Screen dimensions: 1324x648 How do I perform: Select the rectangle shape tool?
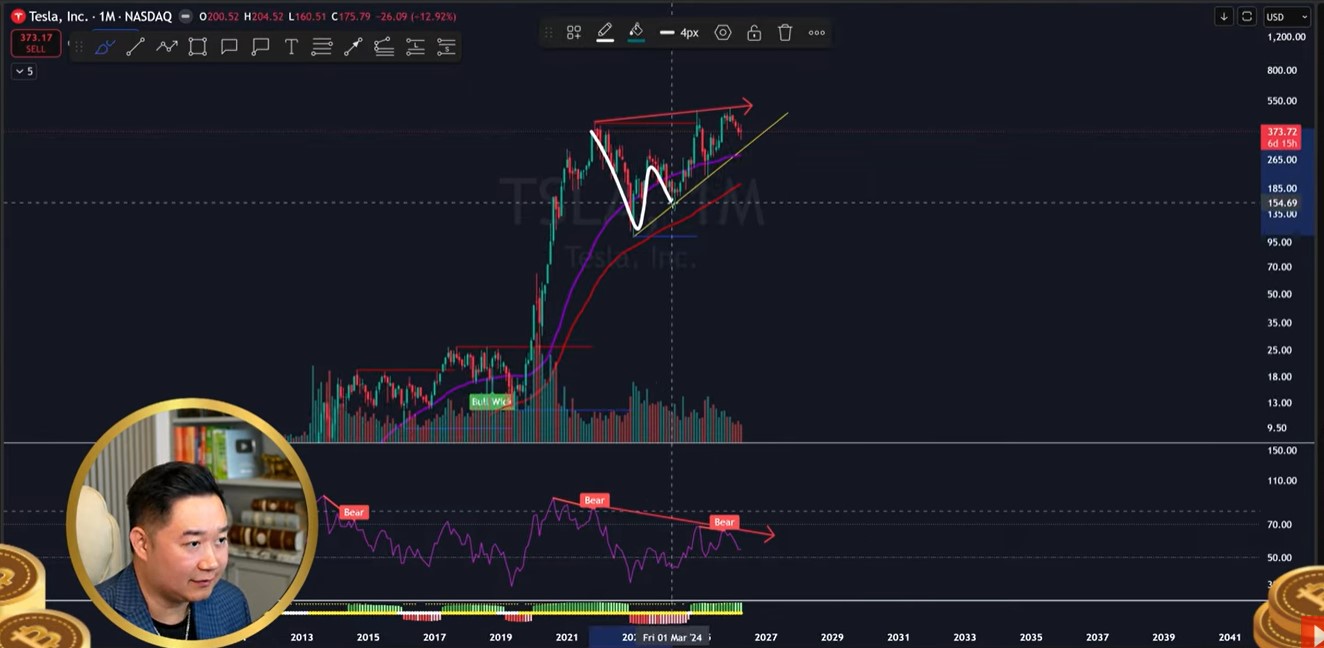tap(198, 46)
